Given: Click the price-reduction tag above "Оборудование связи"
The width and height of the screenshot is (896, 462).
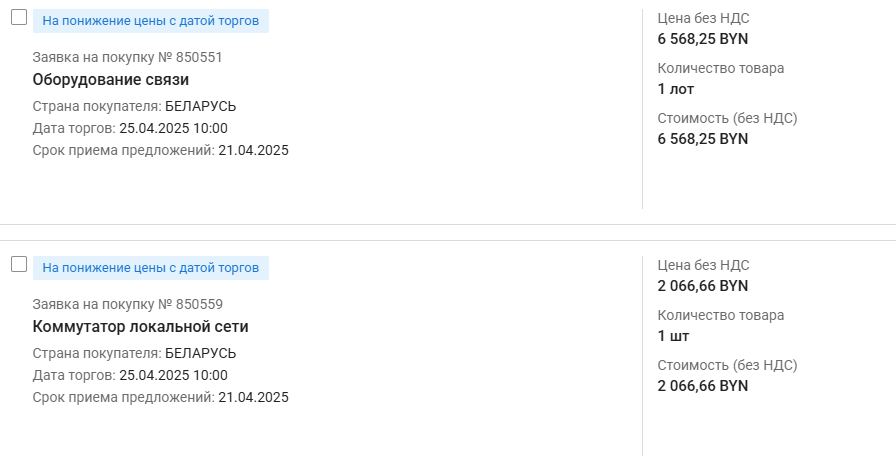Looking at the screenshot, I should pyautogui.click(x=150, y=20).
